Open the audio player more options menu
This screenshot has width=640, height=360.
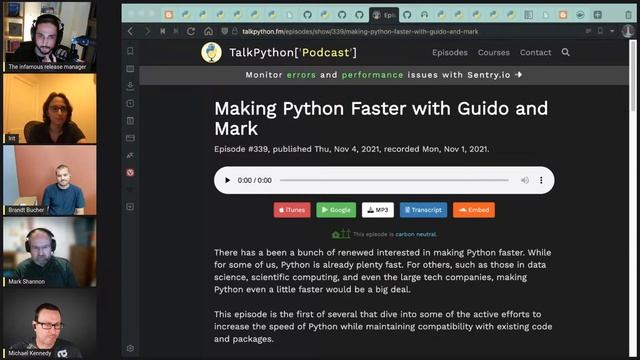click(x=541, y=180)
